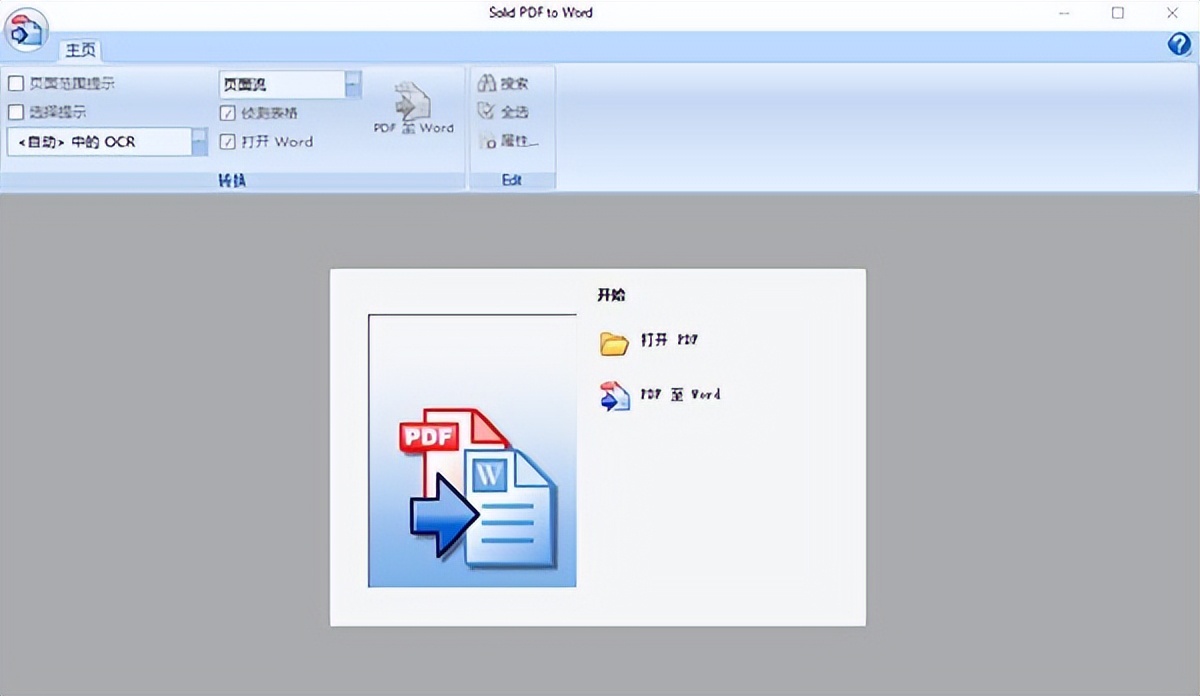Click the 全选 select all button
This screenshot has height=696, width=1200.
point(503,112)
